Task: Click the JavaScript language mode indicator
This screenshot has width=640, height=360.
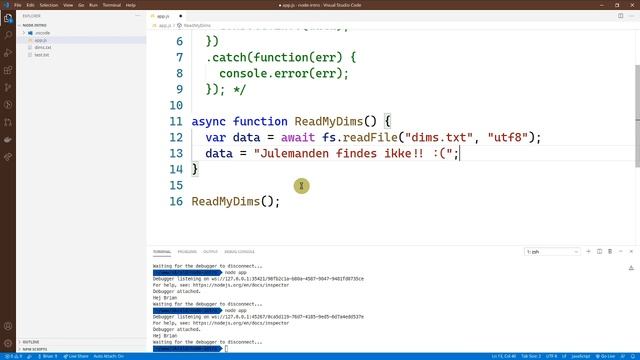Action: (x=580, y=356)
